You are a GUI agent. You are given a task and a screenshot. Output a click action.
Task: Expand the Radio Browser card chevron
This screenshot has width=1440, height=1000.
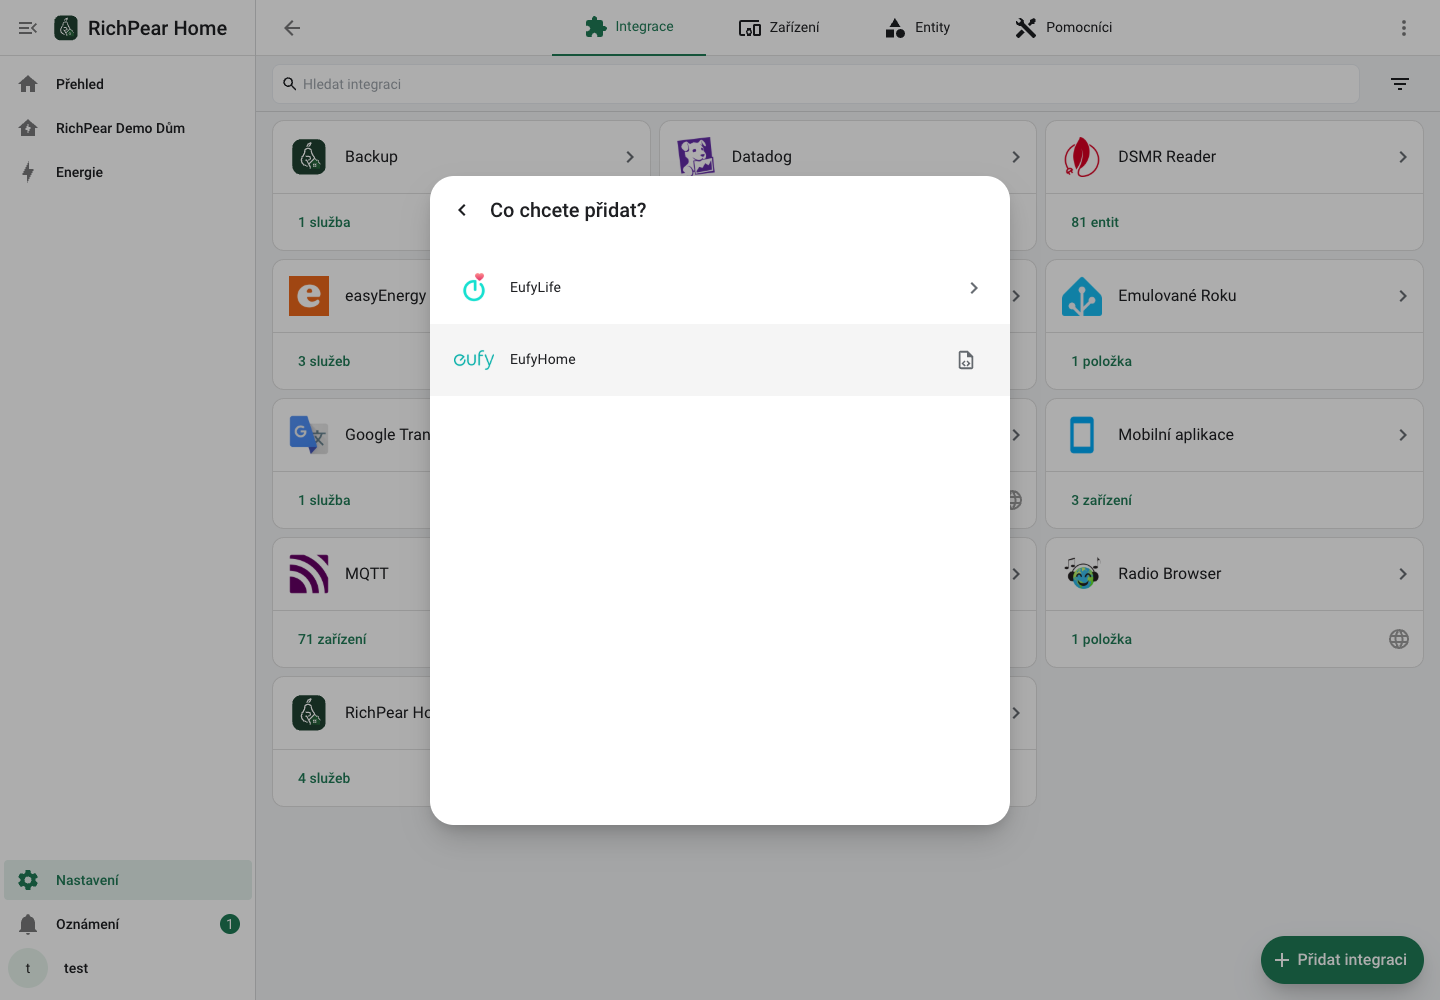[1403, 574]
